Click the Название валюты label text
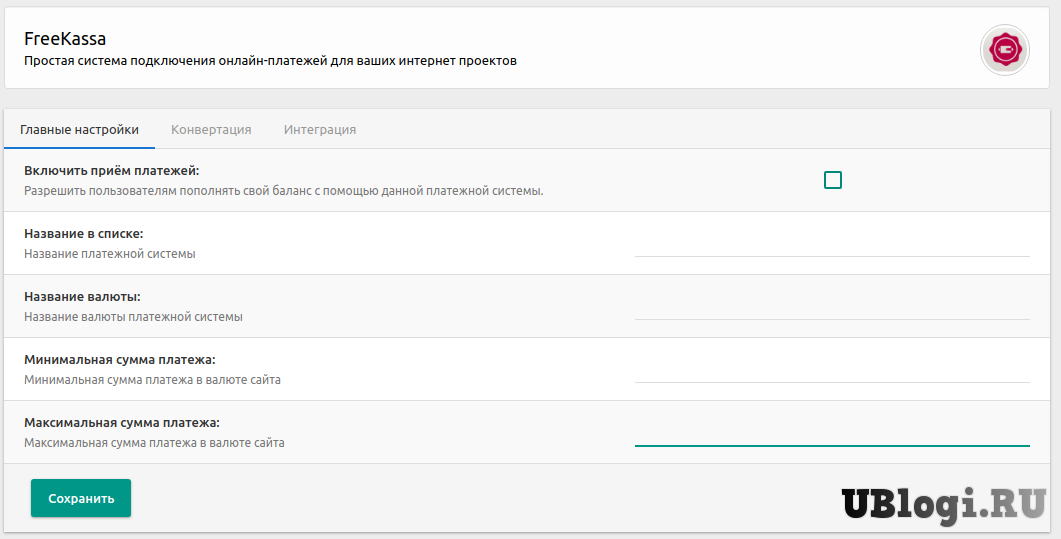The image size is (1061, 539). point(82,297)
